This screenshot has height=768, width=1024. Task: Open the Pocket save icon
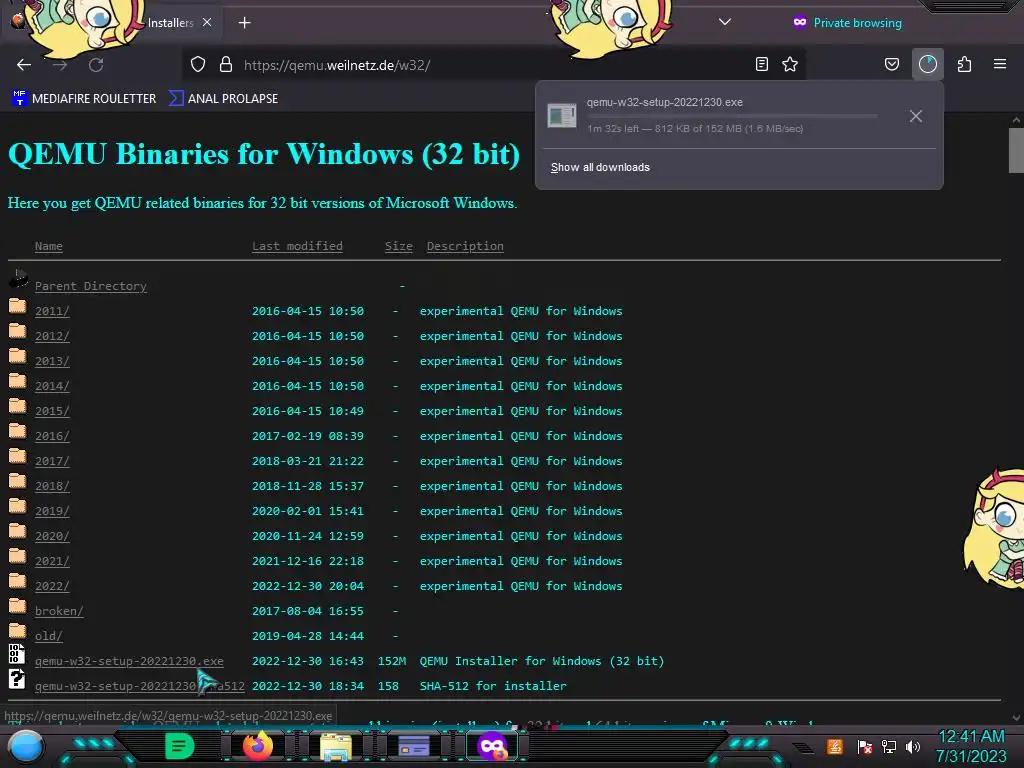(891, 64)
